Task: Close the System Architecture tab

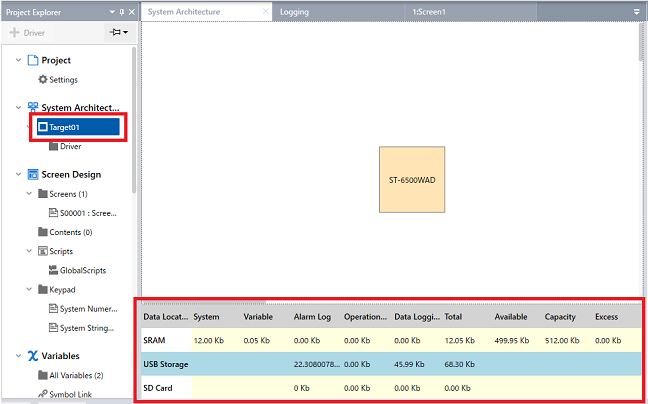Action: [264, 11]
